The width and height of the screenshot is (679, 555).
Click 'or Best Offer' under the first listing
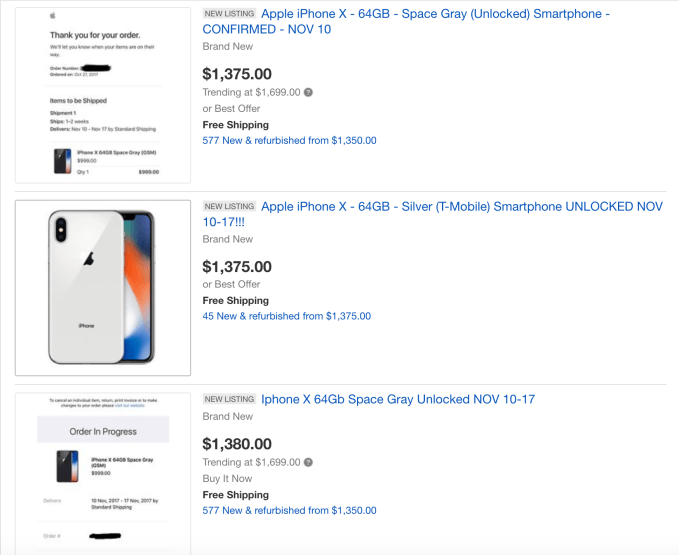point(234,108)
